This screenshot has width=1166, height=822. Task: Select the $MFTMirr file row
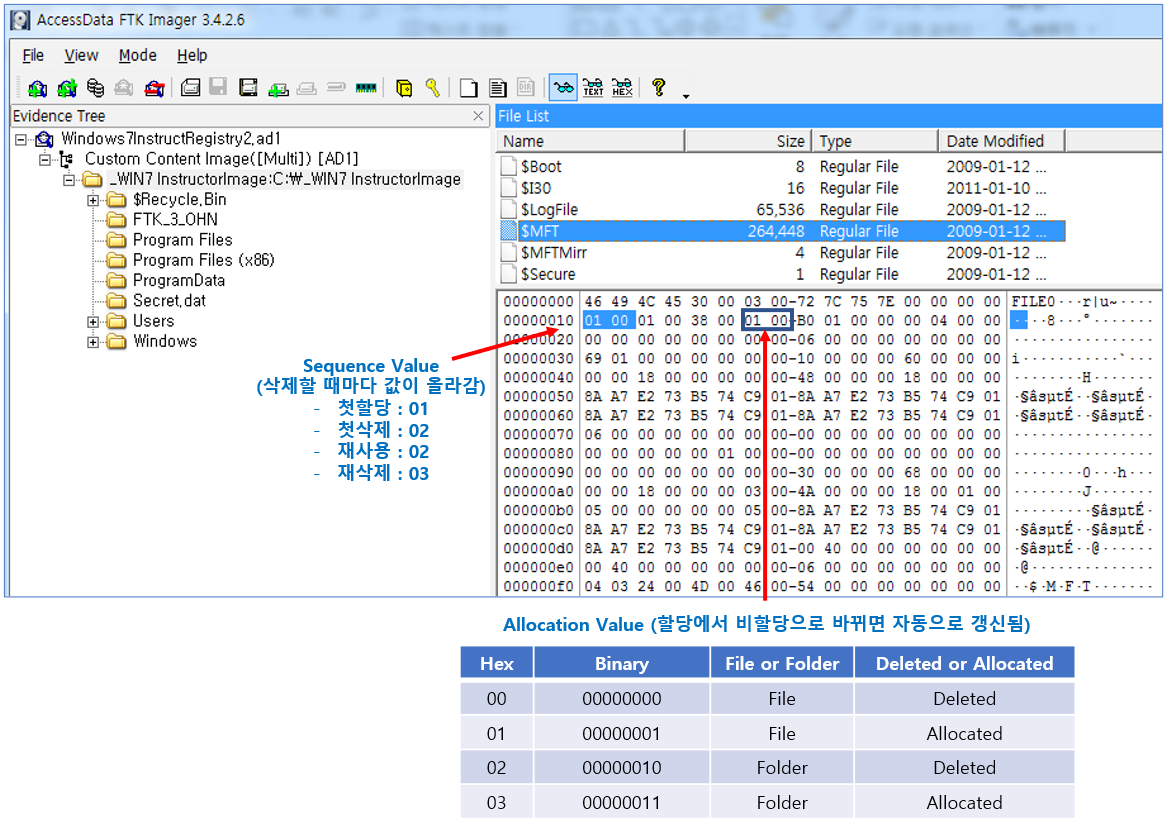(782, 252)
